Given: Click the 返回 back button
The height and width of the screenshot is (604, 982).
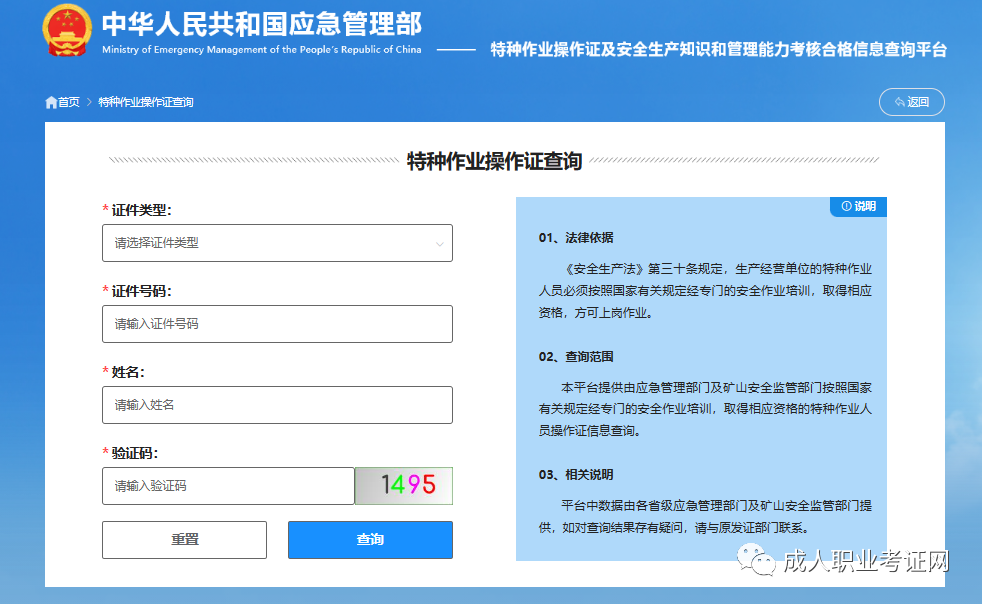Looking at the screenshot, I should coord(912,102).
